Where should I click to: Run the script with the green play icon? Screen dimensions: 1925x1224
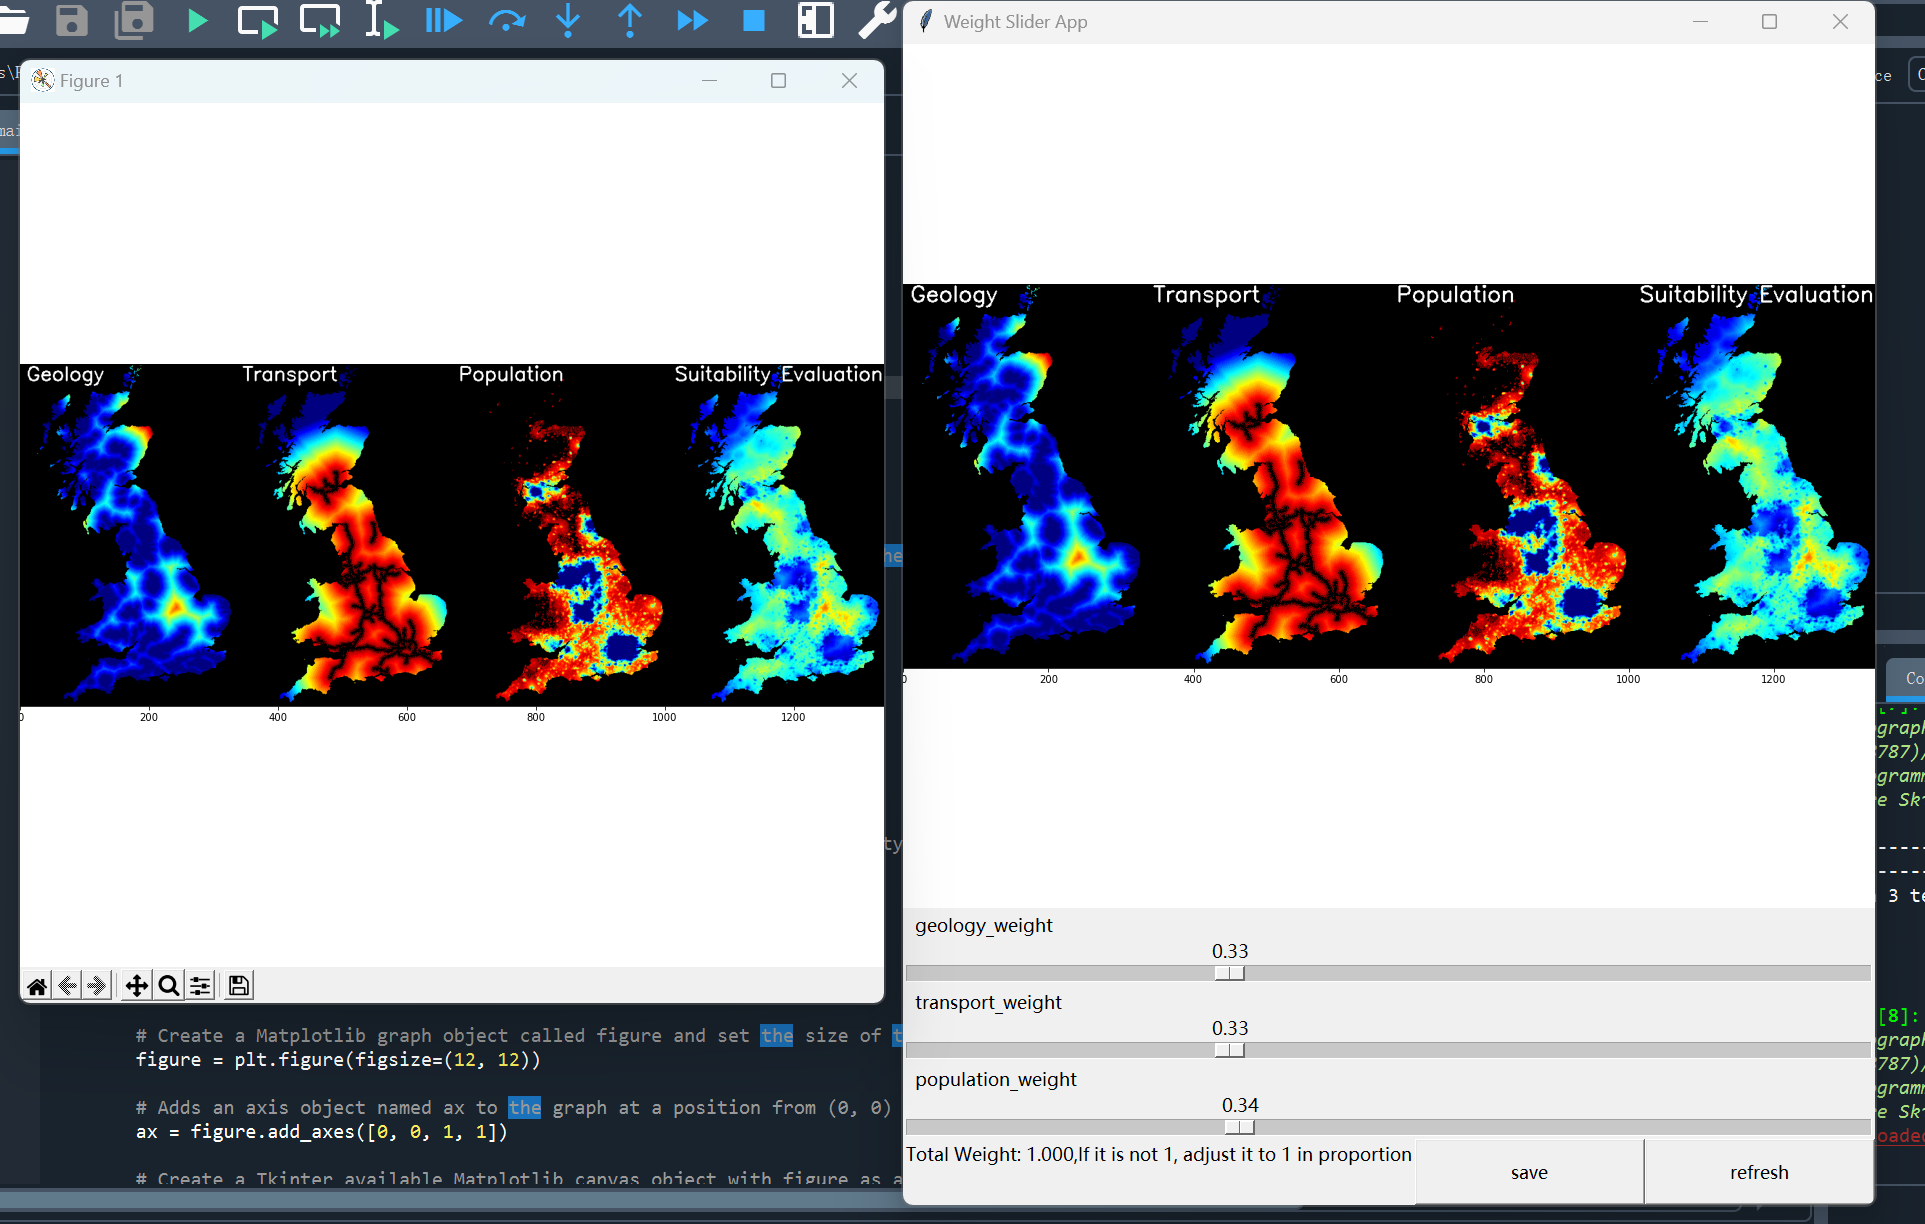[197, 20]
